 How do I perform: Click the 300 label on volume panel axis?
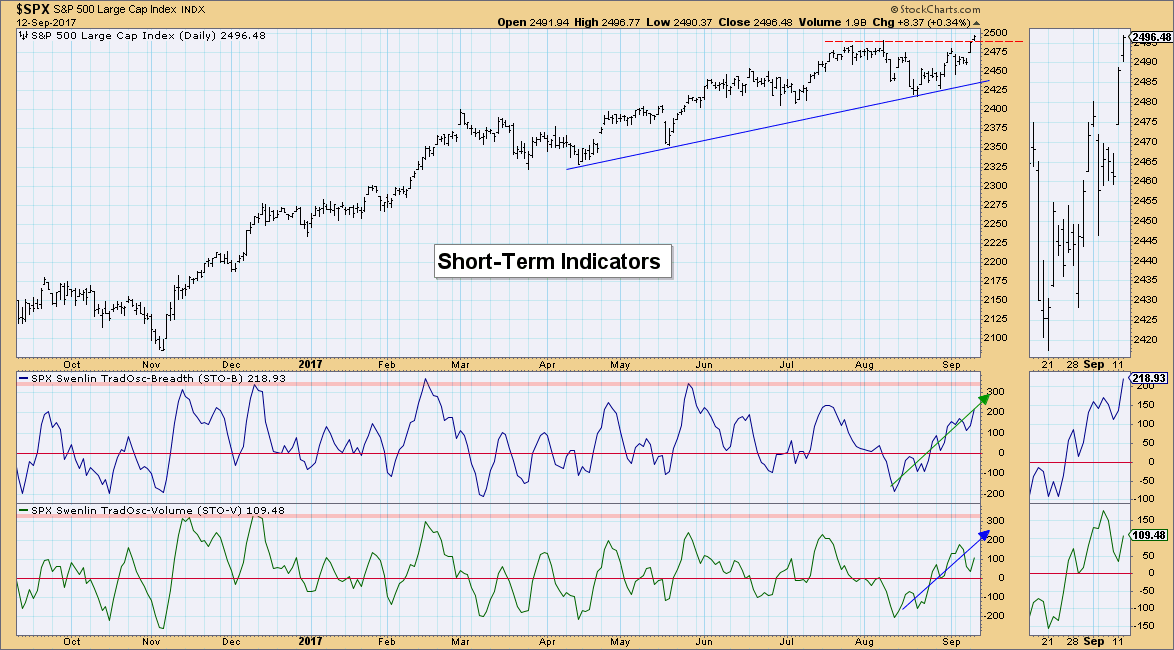[x=996, y=520]
